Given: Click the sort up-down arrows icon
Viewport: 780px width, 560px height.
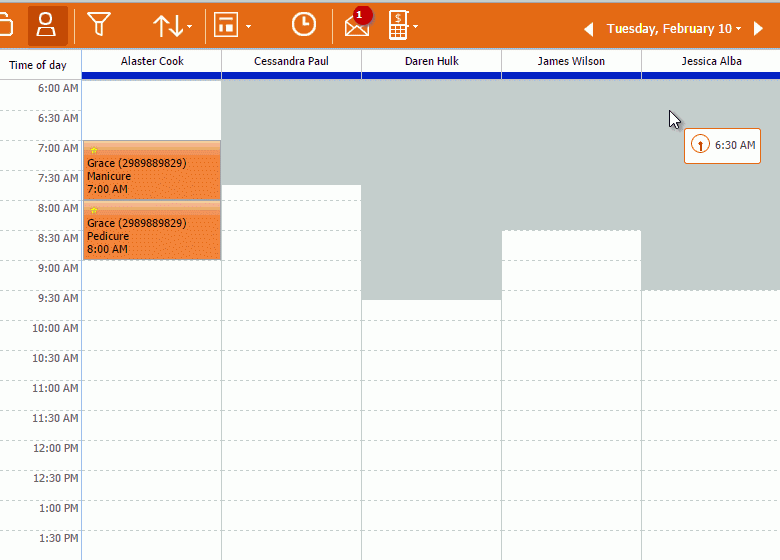Looking at the screenshot, I should tap(168, 25).
